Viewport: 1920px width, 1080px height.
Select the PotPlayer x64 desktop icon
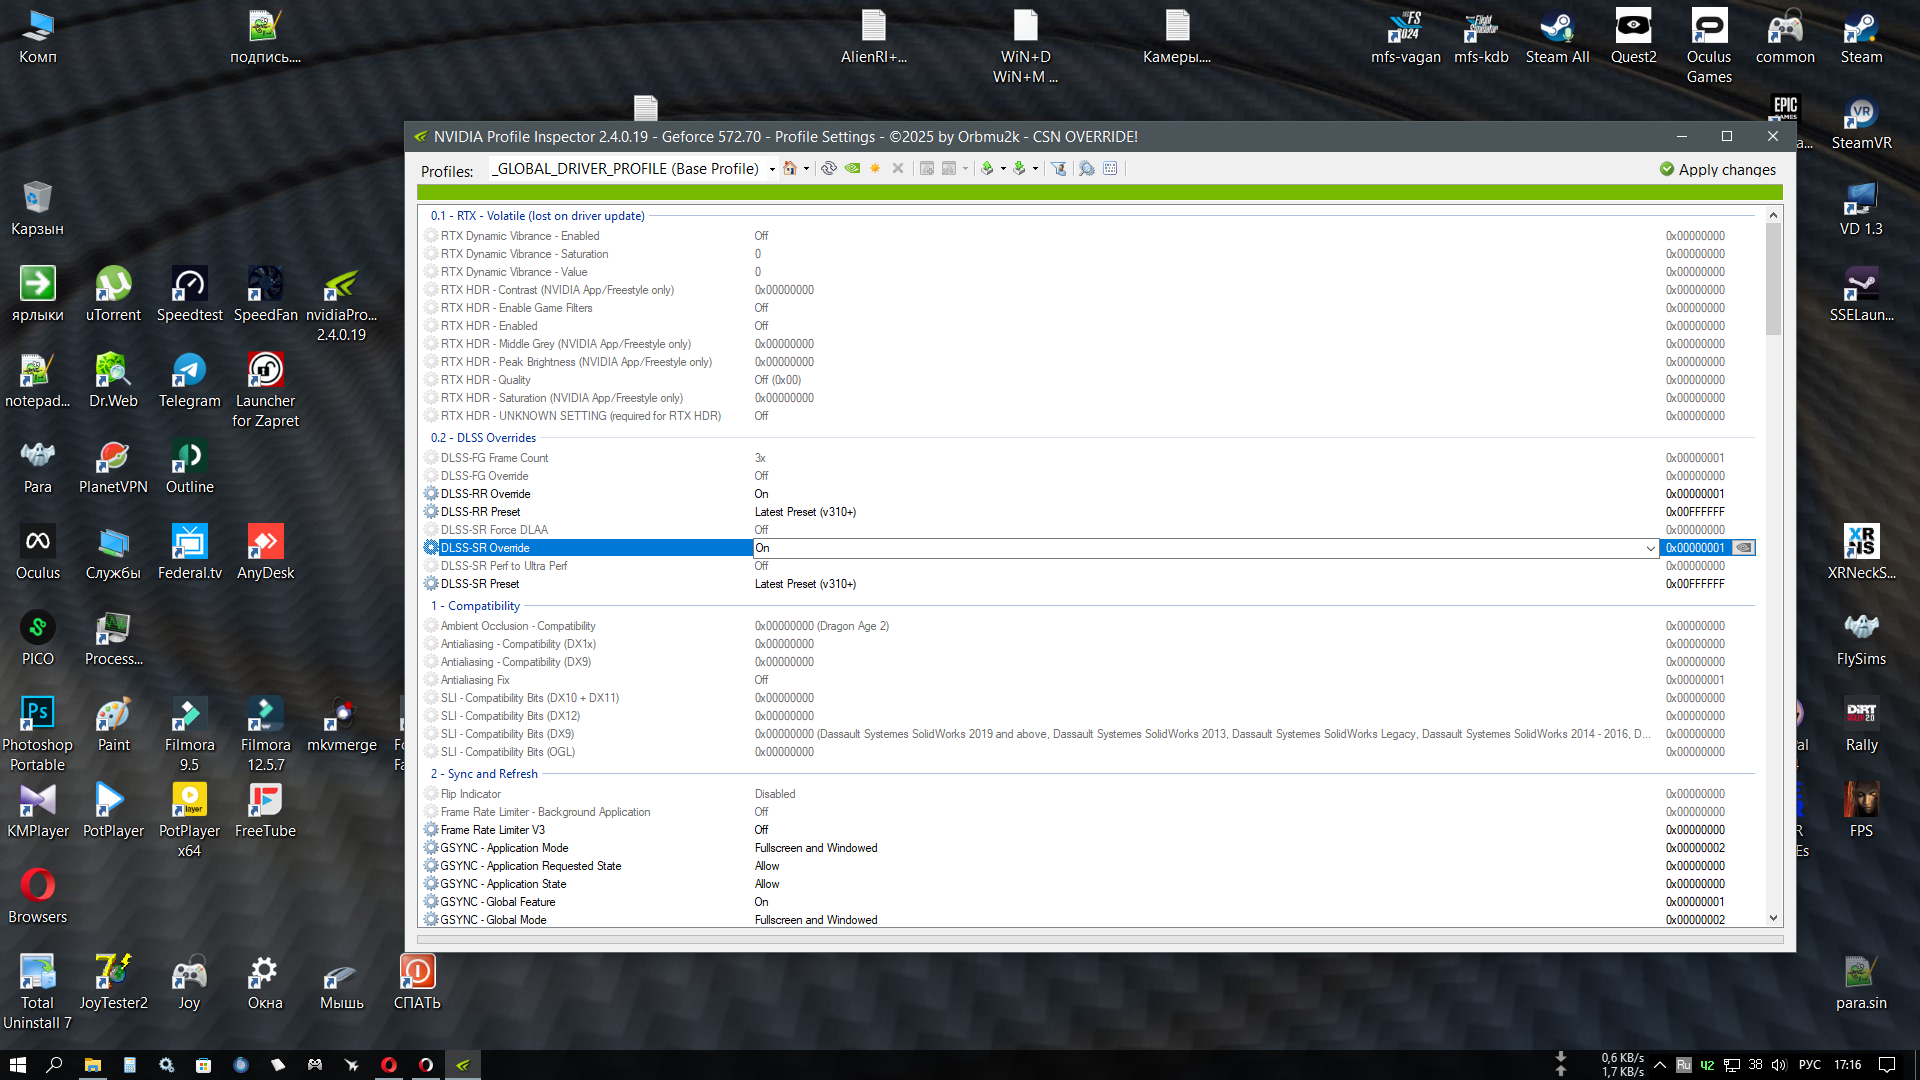189,821
